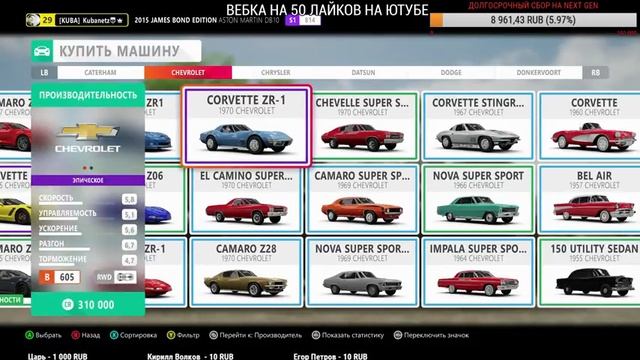Choose the Camaro Super Sport 1969 card

click(362, 199)
